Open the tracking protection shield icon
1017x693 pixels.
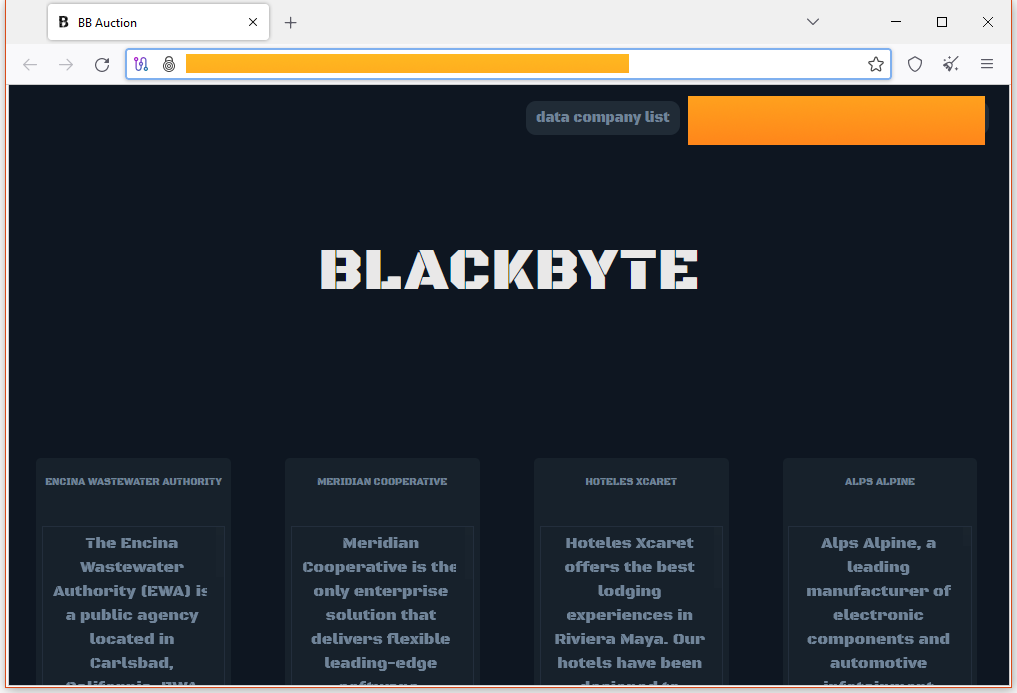[914, 63]
